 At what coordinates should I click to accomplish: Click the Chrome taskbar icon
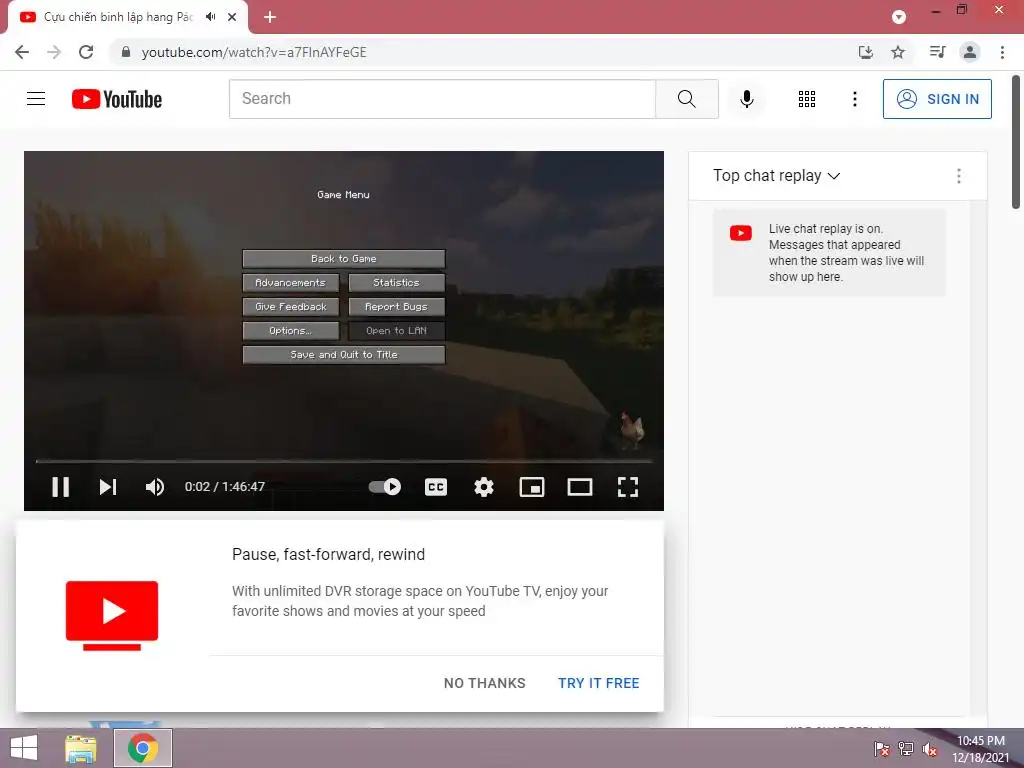(143, 748)
